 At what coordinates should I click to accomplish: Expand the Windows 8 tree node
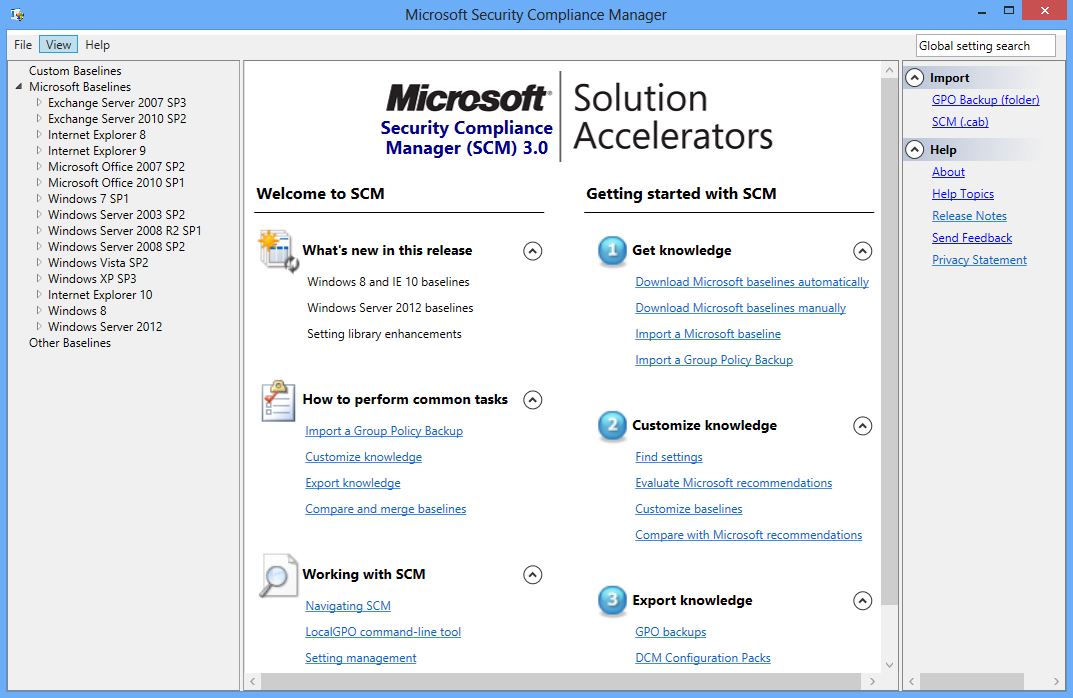coord(39,311)
